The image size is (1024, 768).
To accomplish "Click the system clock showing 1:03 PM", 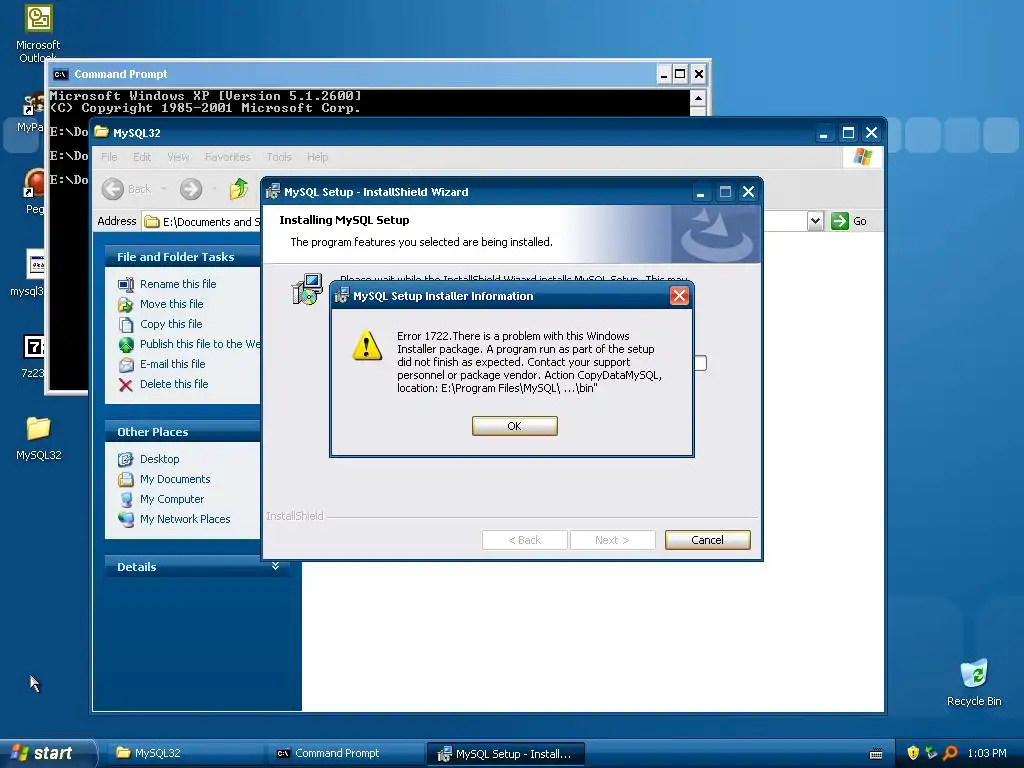I will 987,753.
